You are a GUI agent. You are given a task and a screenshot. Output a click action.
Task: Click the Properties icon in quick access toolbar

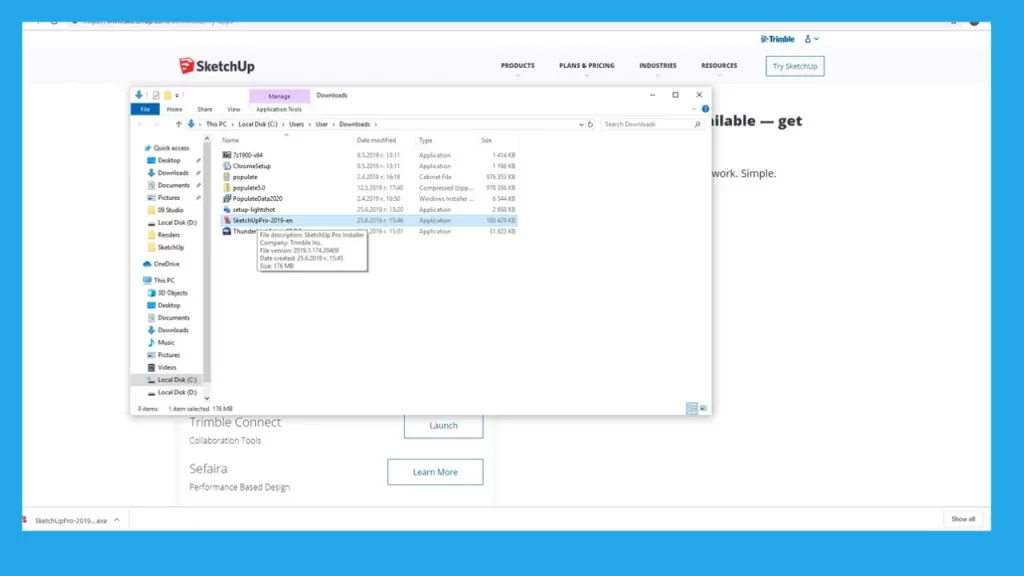pyautogui.click(x=155, y=95)
